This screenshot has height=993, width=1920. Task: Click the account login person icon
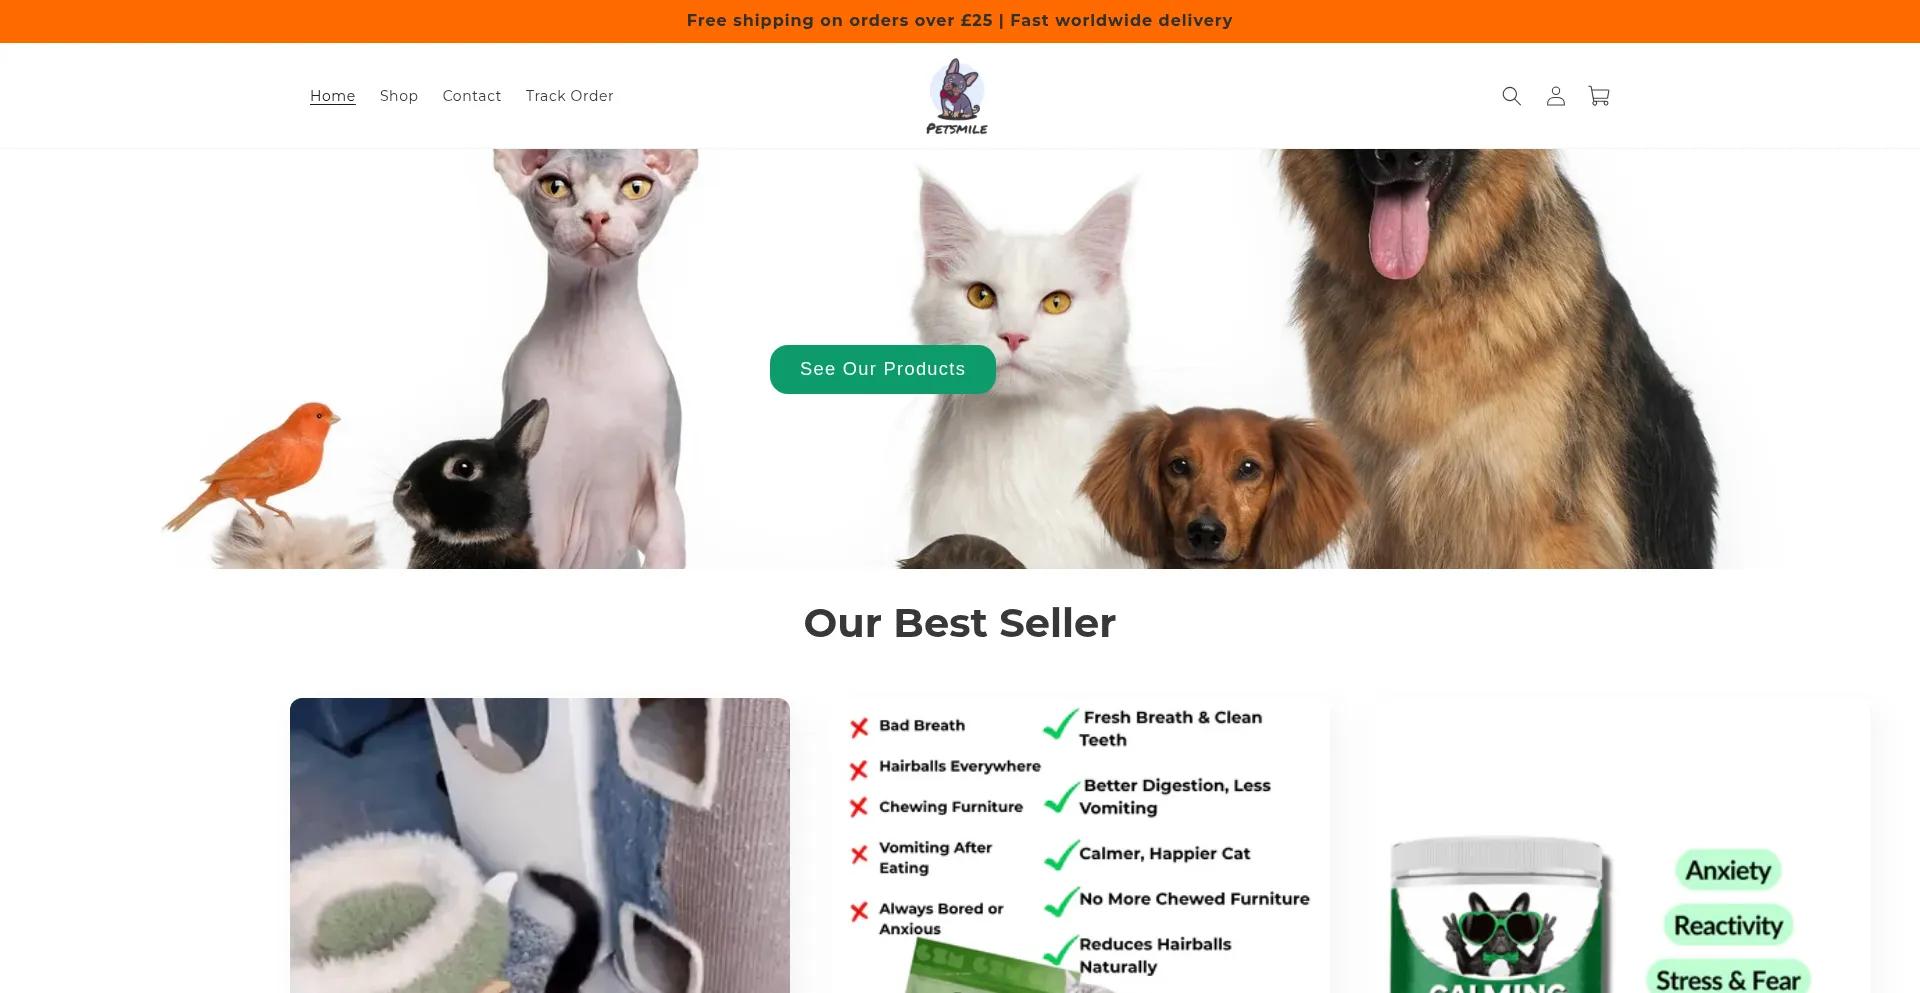click(1555, 96)
